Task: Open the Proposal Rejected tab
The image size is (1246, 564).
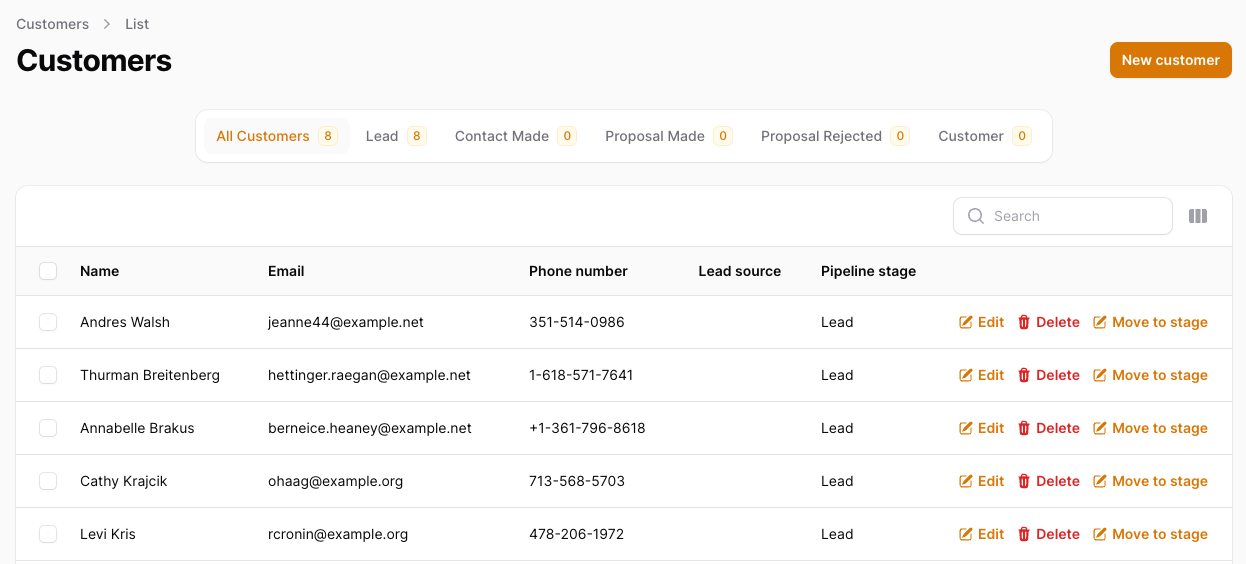Action: tap(835, 136)
